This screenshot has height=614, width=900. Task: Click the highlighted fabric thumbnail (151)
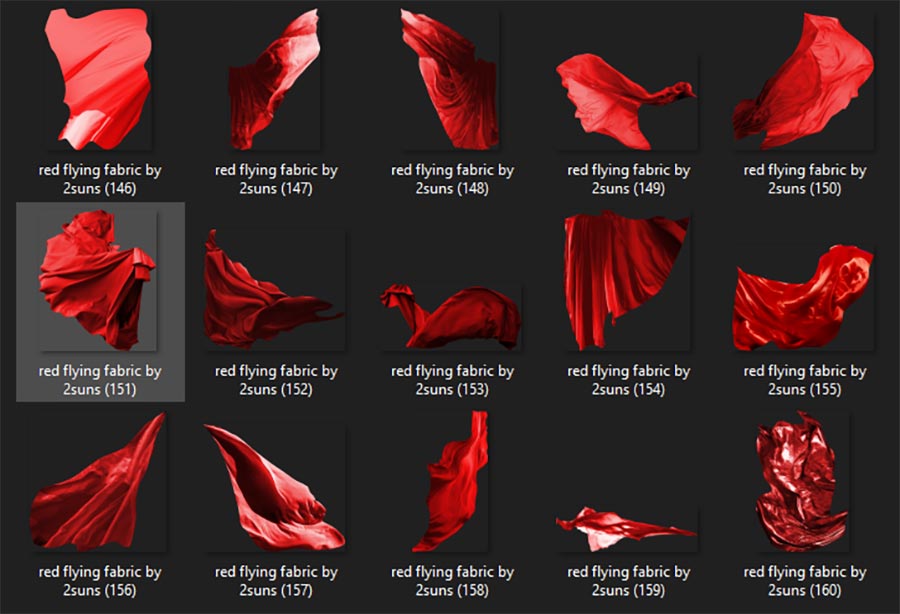coord(98,280)
